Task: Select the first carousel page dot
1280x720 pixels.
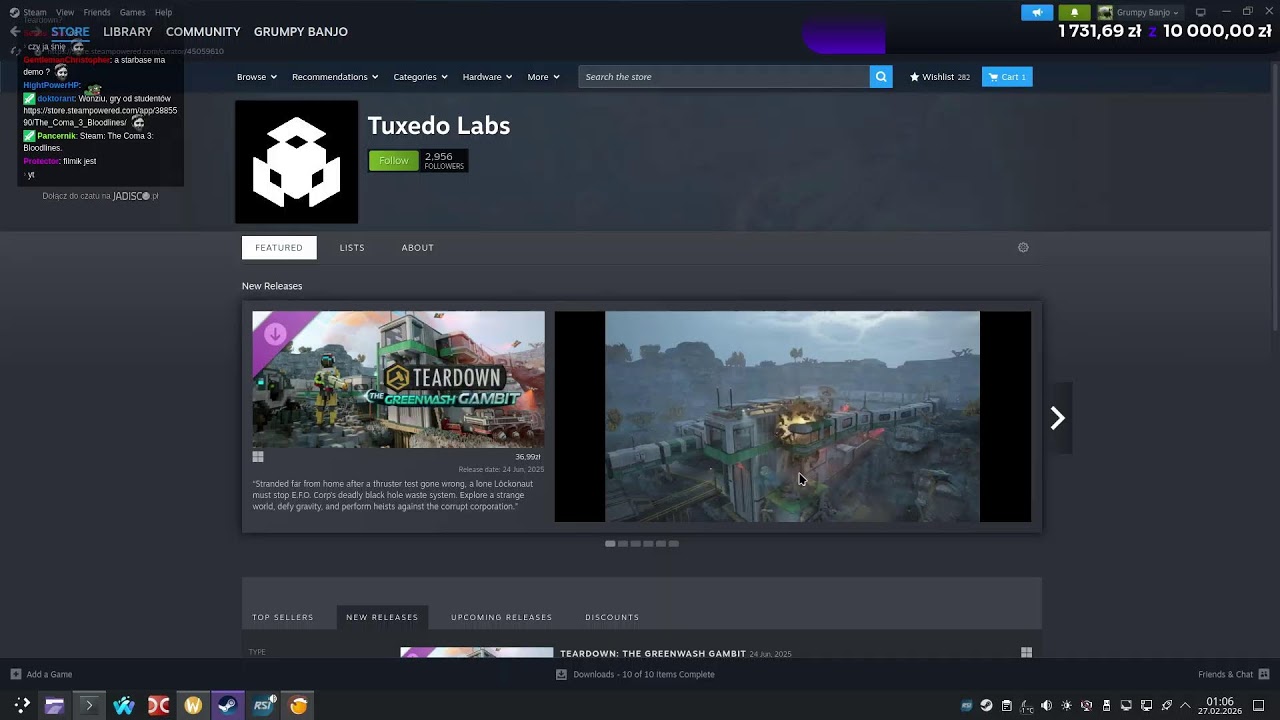Action: point(610,544)
